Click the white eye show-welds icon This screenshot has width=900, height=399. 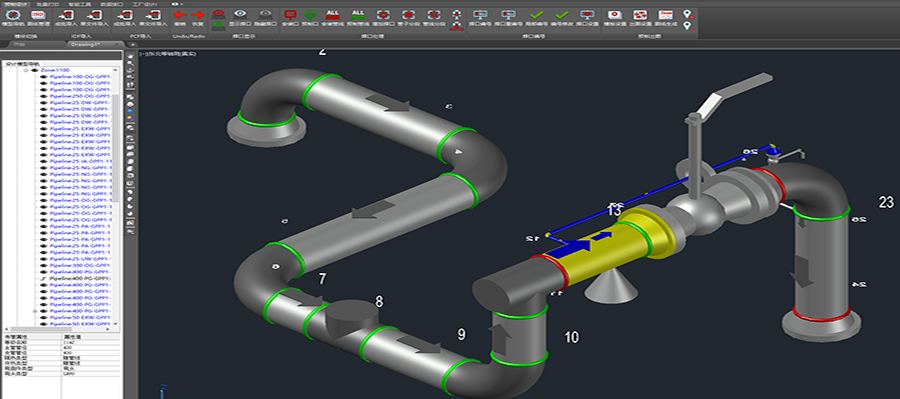pyautogui.click(x=240, y=13)
